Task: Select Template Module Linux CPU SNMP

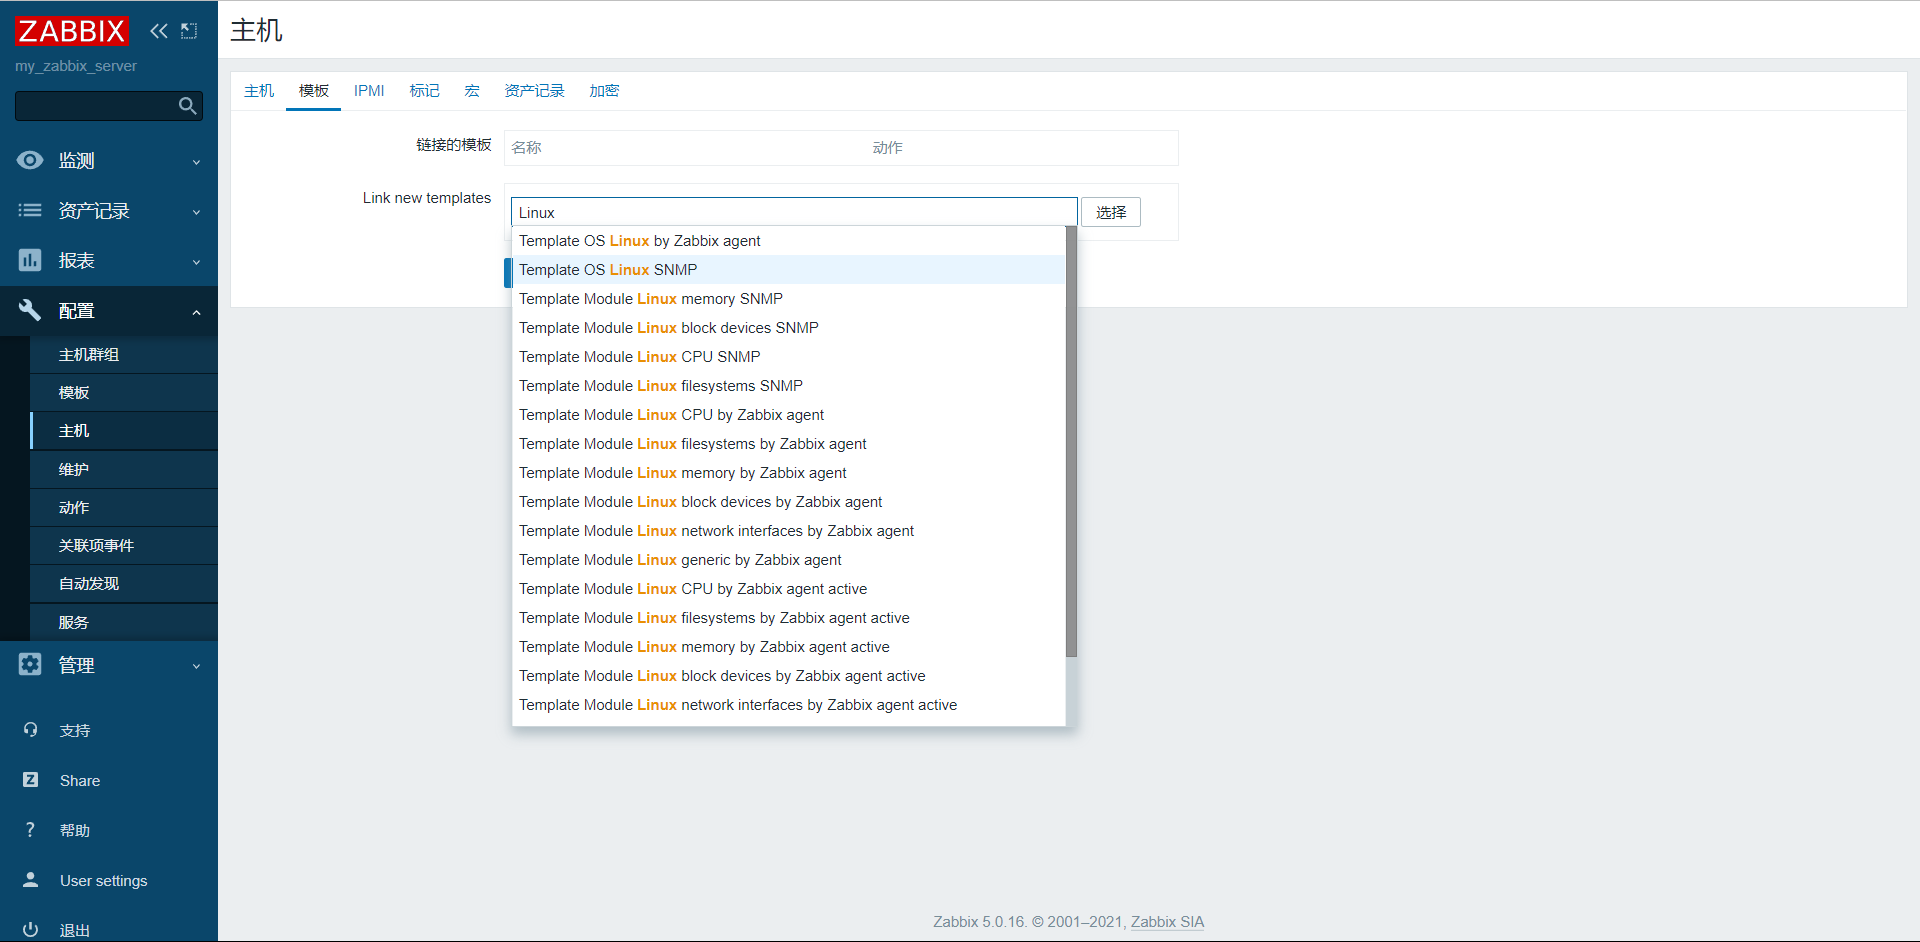Action: point(788,357)
